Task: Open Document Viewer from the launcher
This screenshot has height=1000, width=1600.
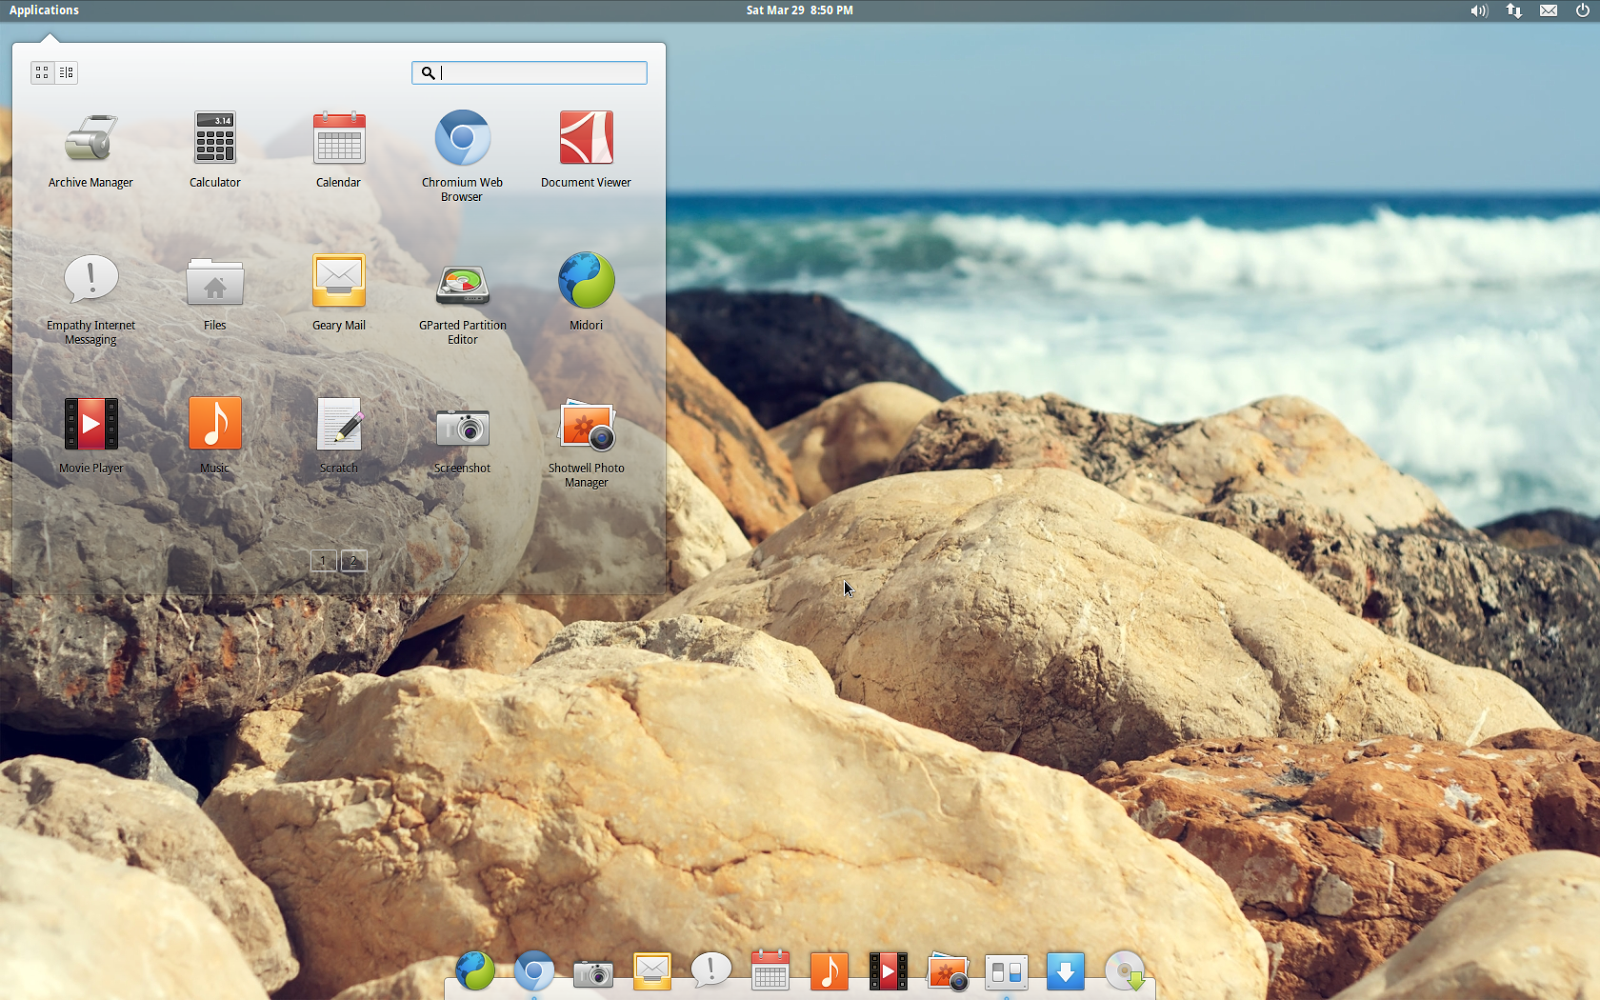Action: click(x=586, y=148)
